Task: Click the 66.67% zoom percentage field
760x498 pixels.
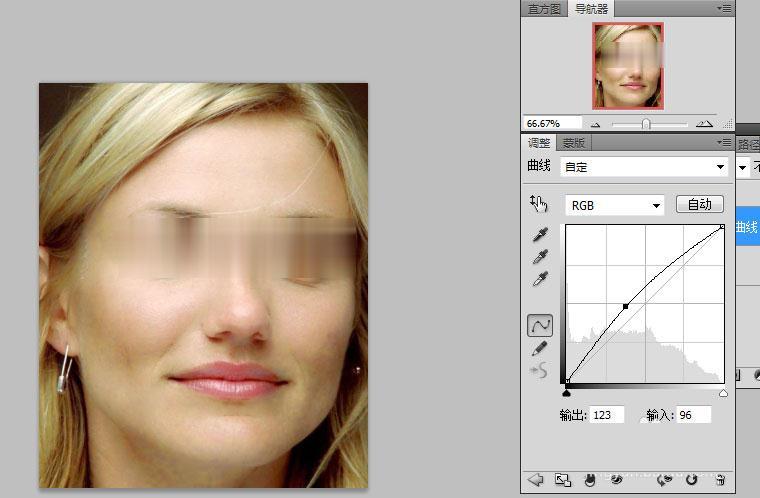Action: click(x=552, y=123)
